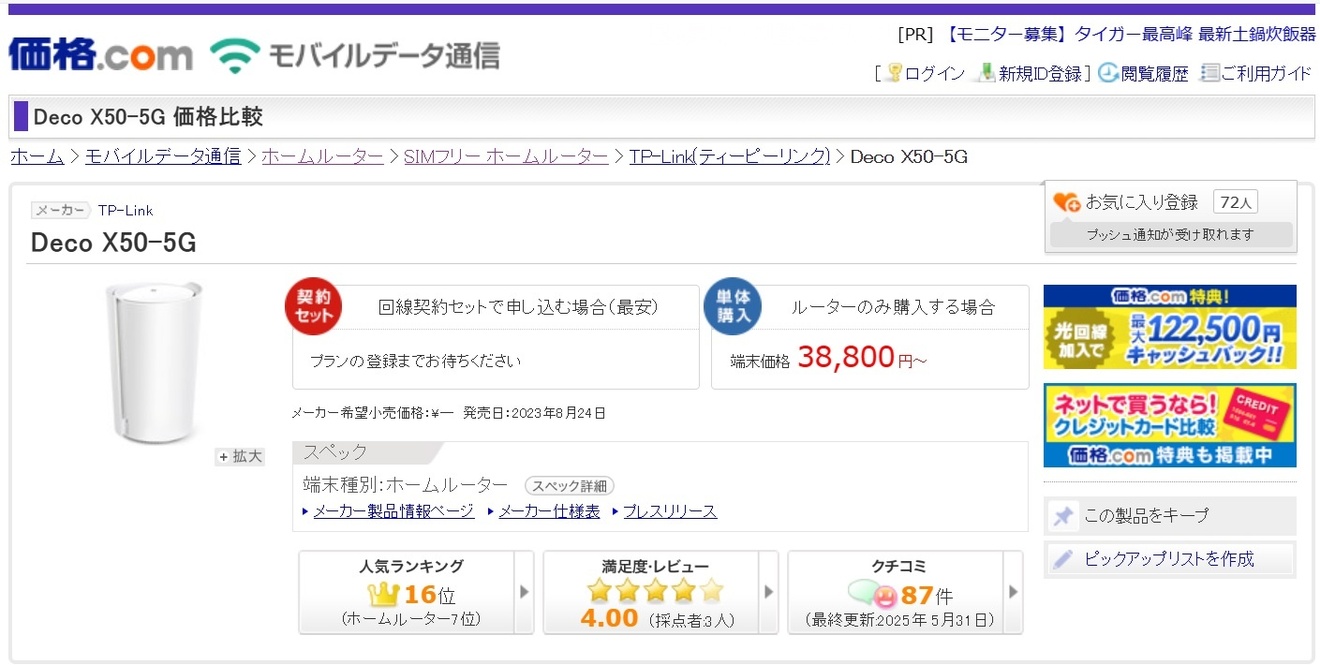Click the ルーターのみ購入する場合 heading
Screen dimensions: 1320x665
click(x=893, y=307)
